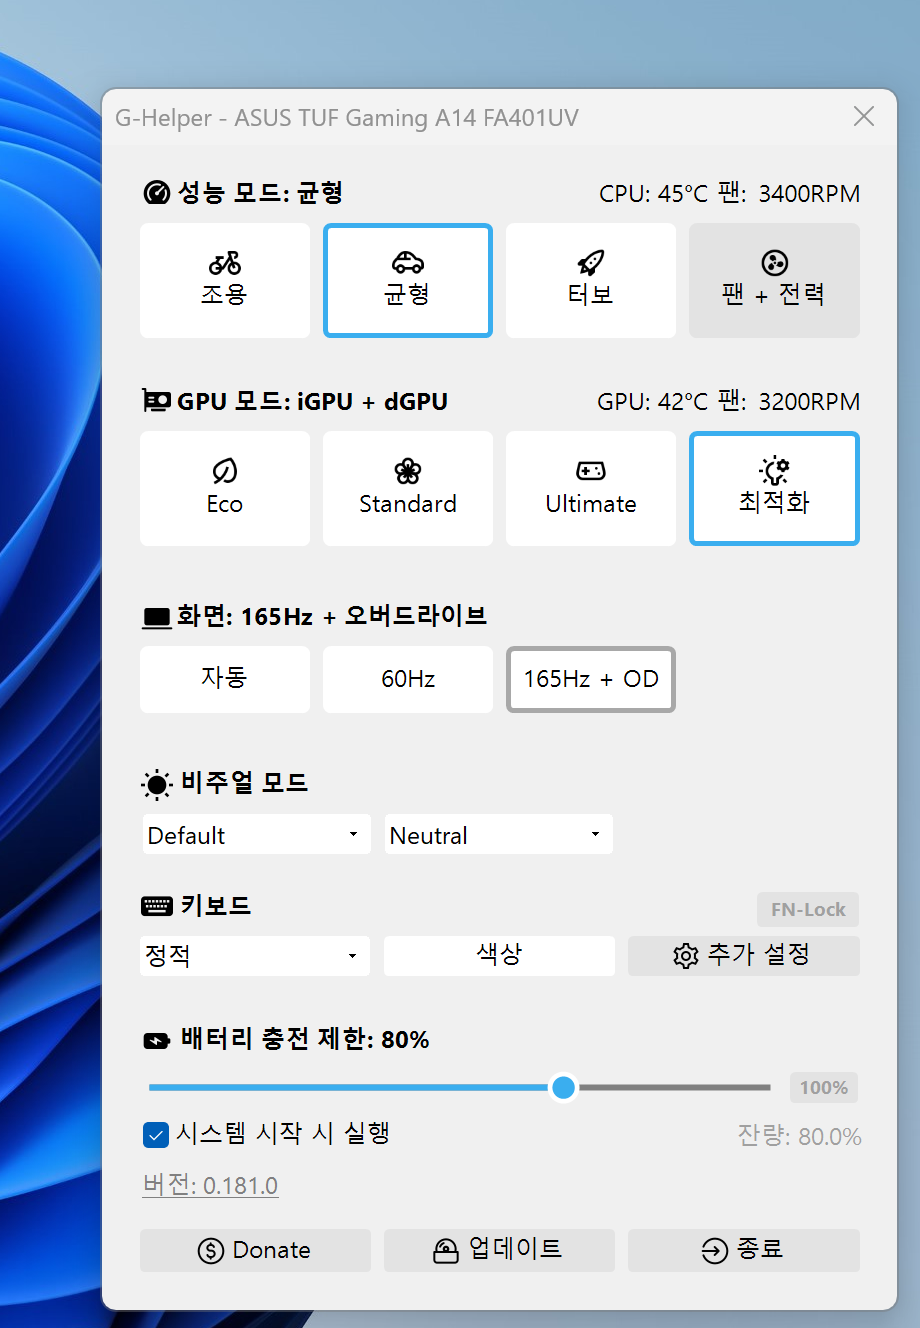Open keyboard 색상 (color) picker
The height and width of the screenshot is (1328, 920).
tap(499, 955)
